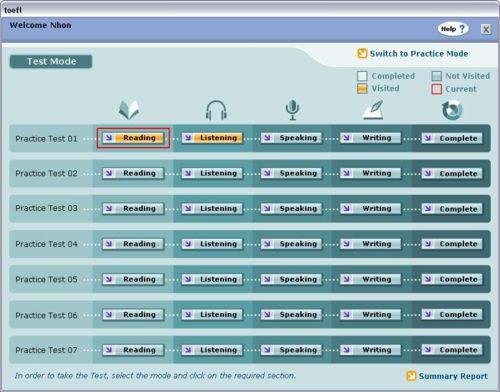Click Complete for Practice Test 02
The width and height of the screenshot is (500, 392).
[452, 174]
